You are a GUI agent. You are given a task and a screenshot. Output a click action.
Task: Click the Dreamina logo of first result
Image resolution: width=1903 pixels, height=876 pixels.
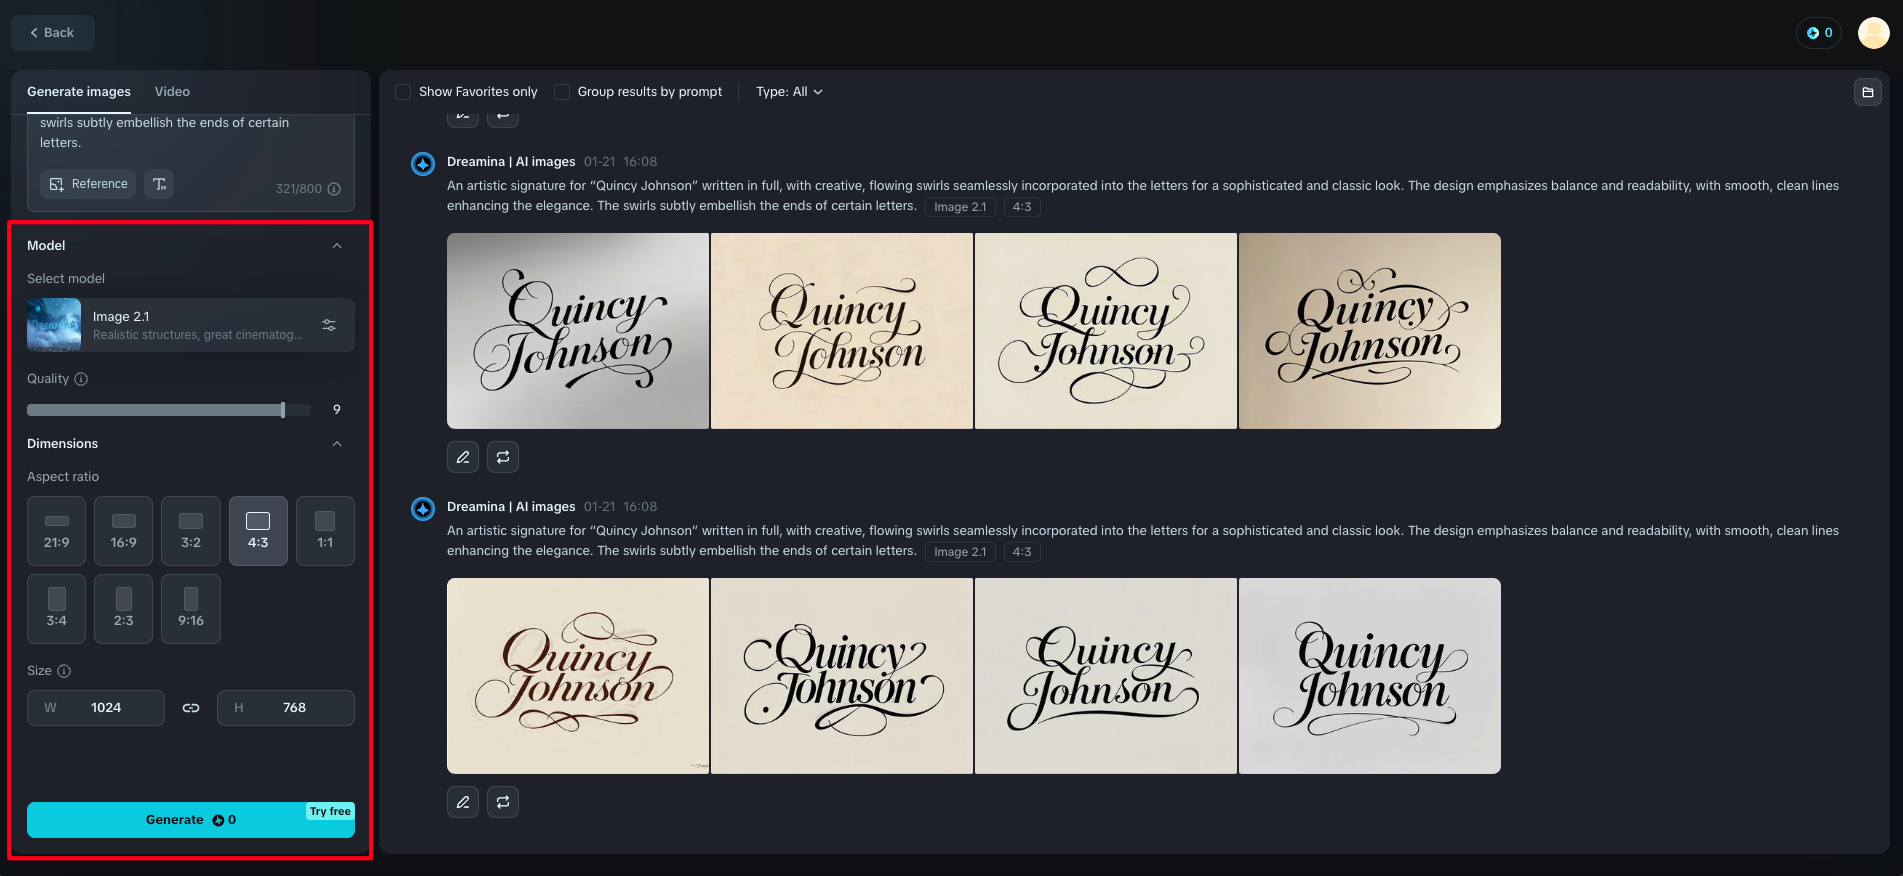click(x=423, y=163)
